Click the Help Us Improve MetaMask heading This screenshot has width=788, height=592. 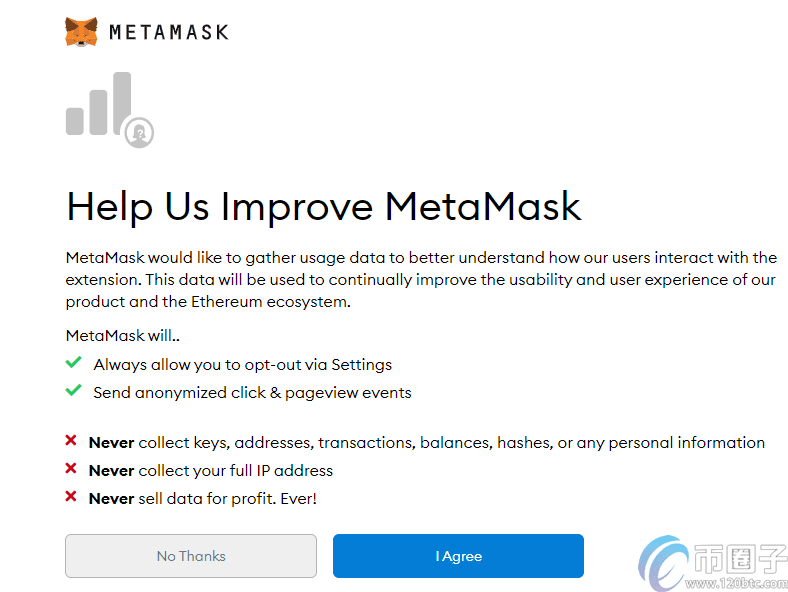324,207
